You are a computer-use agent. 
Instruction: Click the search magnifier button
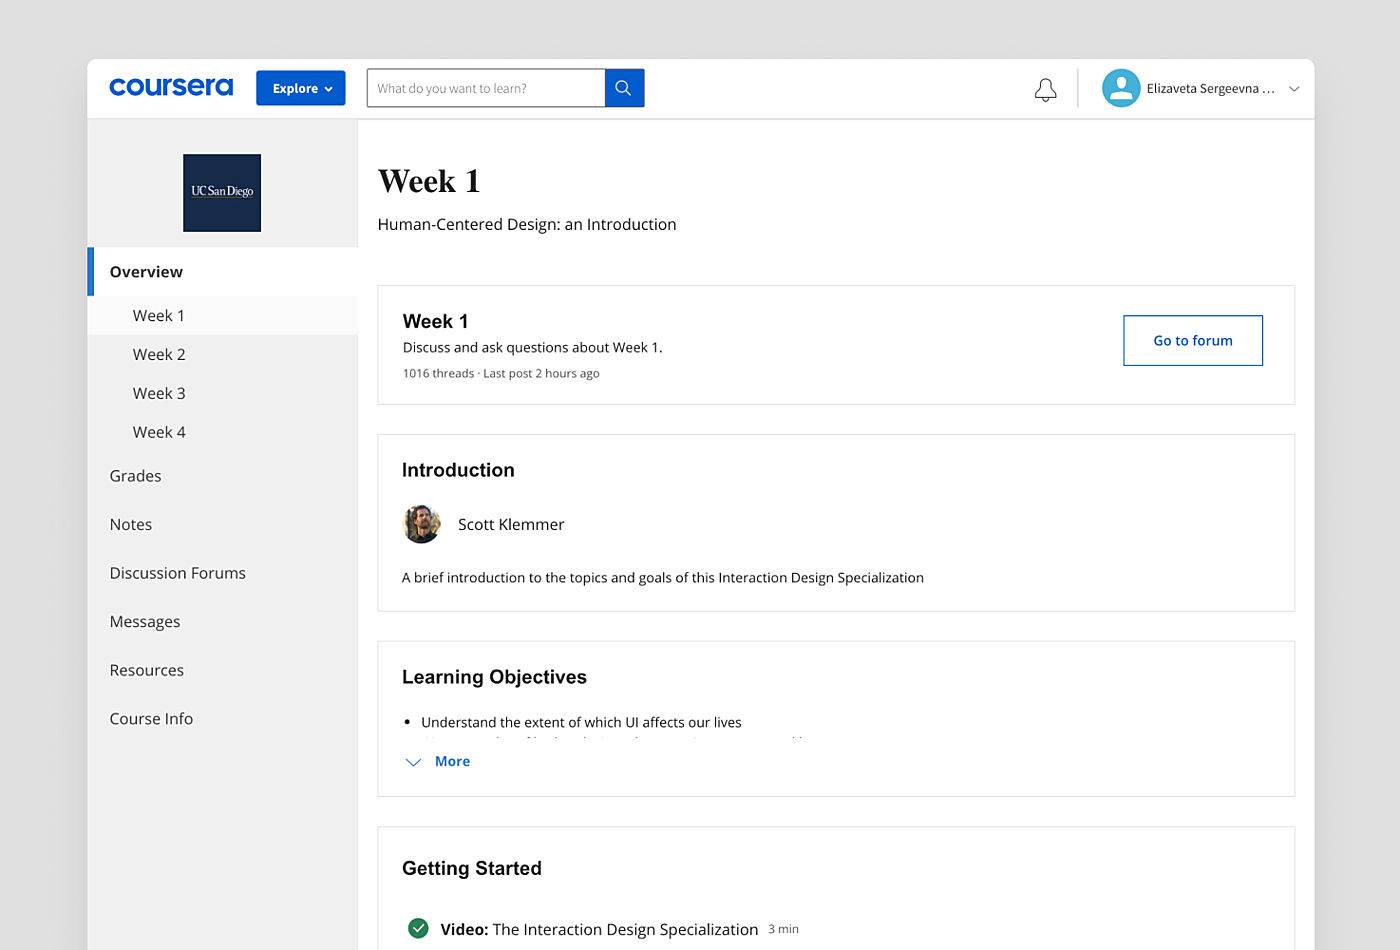[x=624, y=88]
